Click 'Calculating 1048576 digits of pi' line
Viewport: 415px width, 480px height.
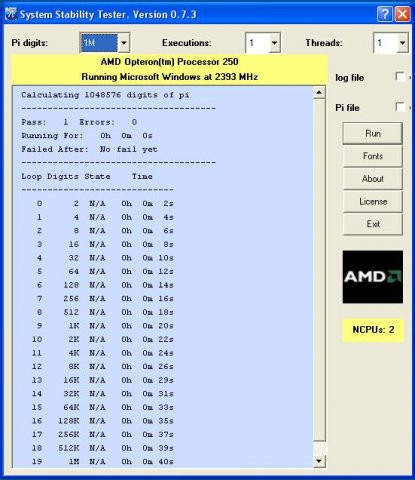tap(105, 95)
